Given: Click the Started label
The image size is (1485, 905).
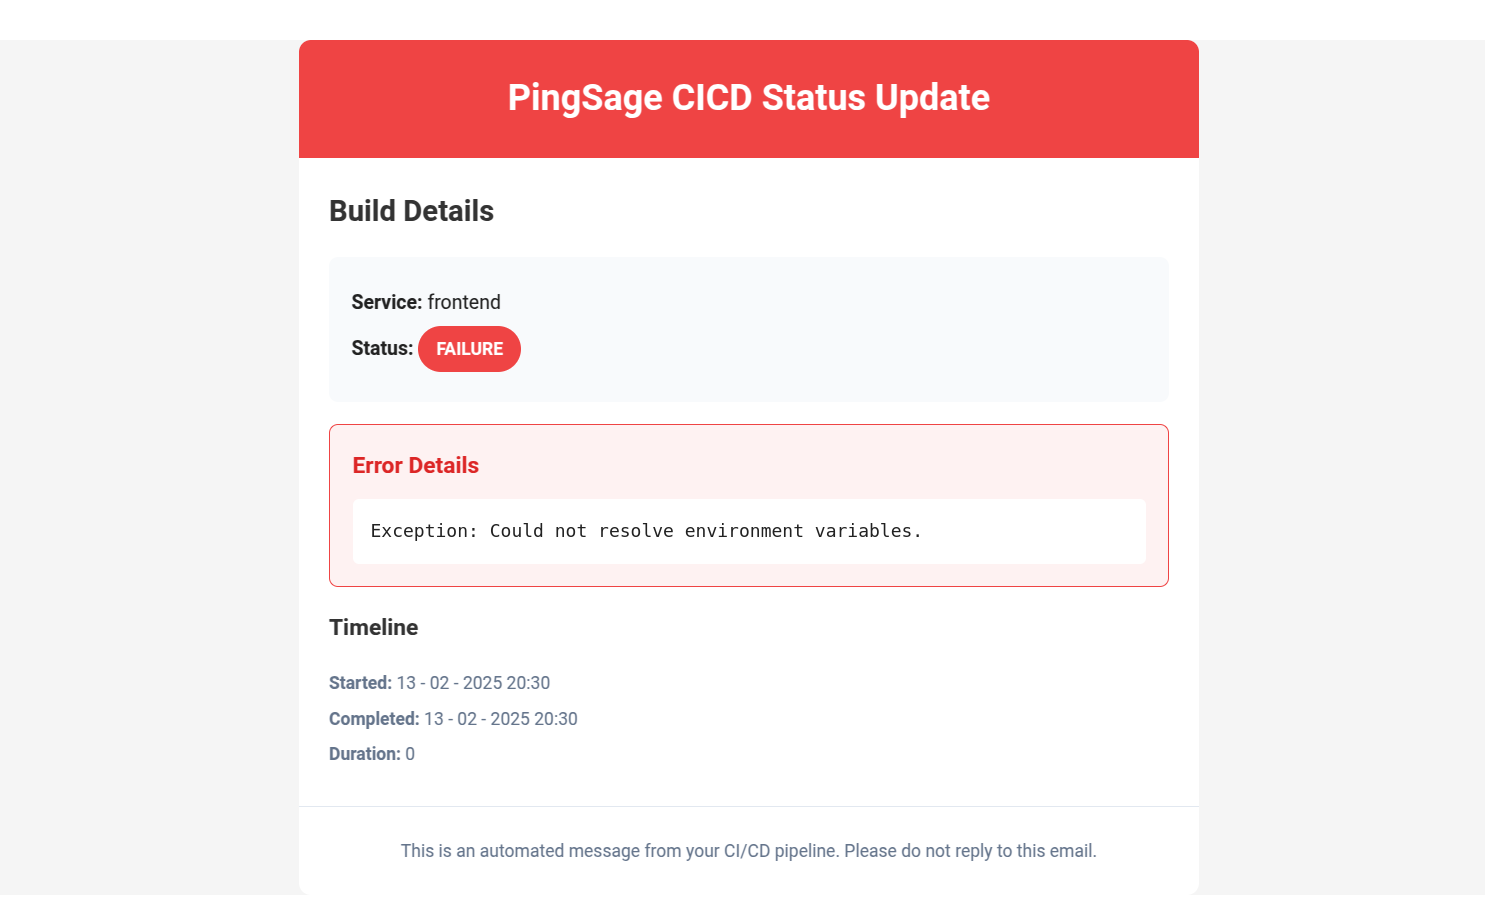Looking at the screenshot, I should 360,683.
